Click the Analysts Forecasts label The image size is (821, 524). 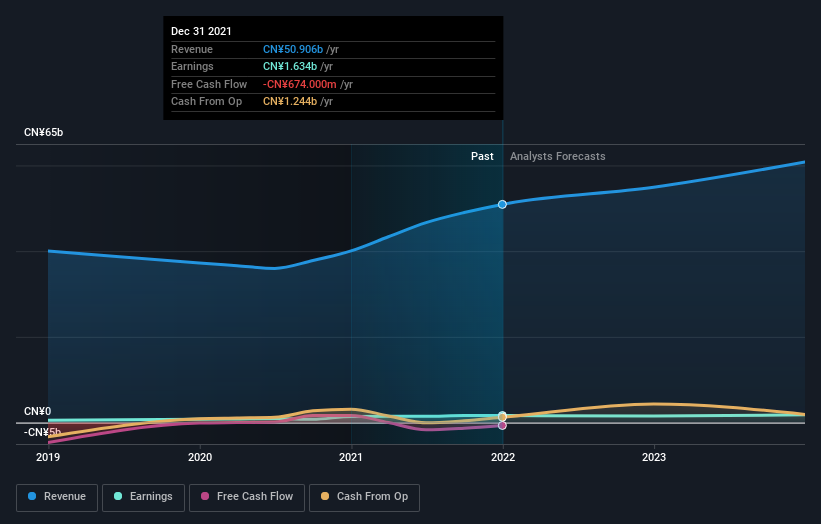point(558,157)
